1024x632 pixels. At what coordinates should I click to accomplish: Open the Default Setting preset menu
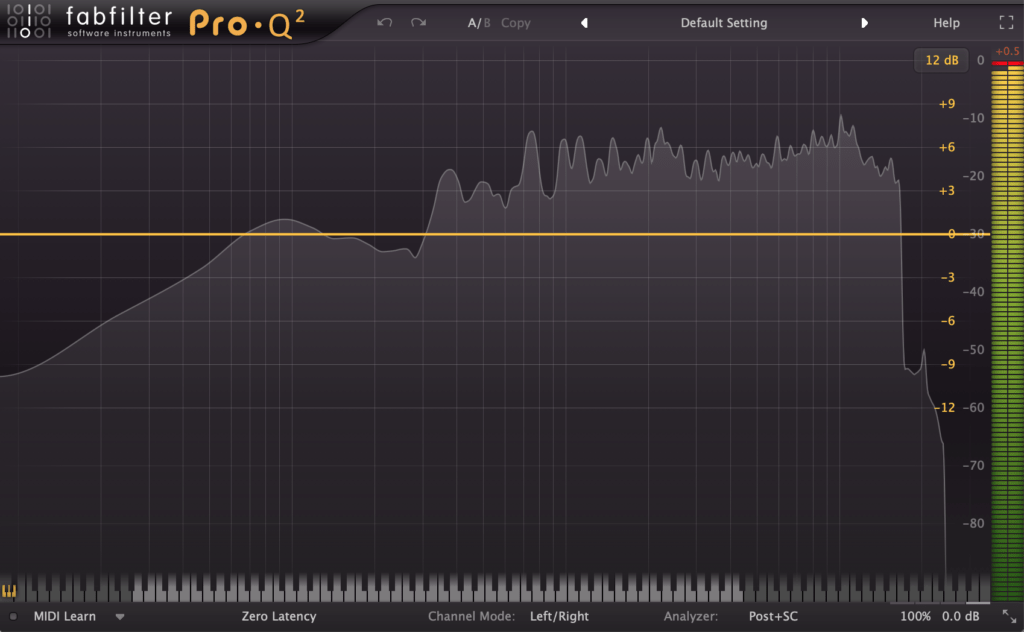point(723,22)
